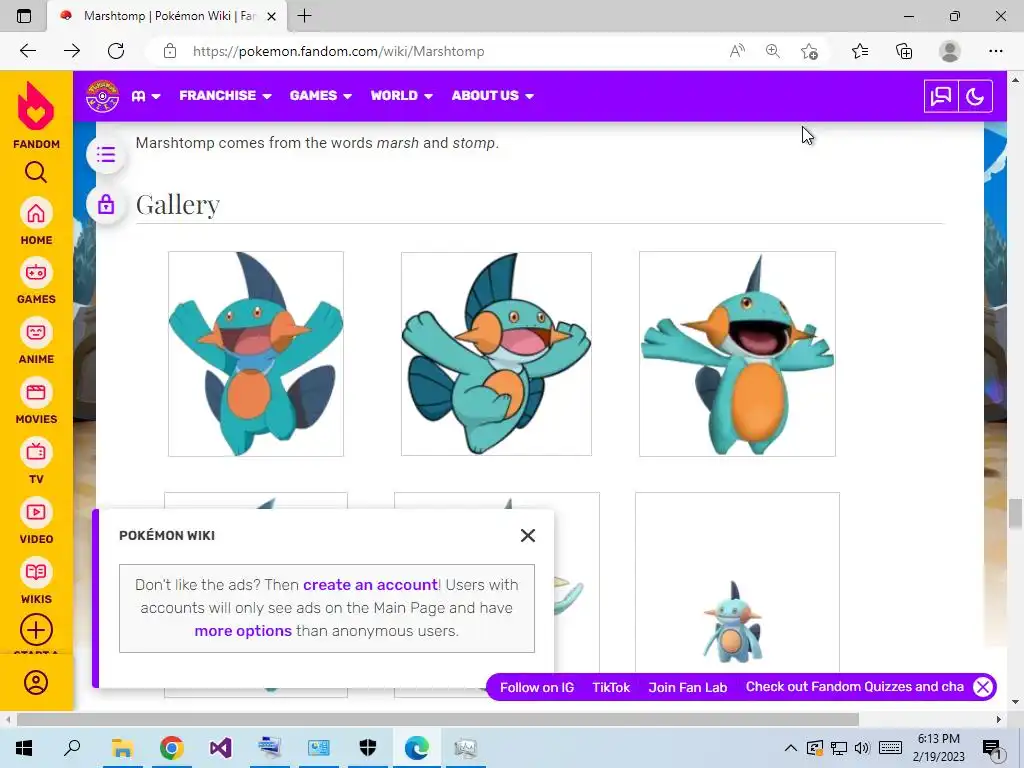Open the first Marshtomp anime gallery image
The width and height of the screenshot is (1024, 768).
(x=256, y=354)
